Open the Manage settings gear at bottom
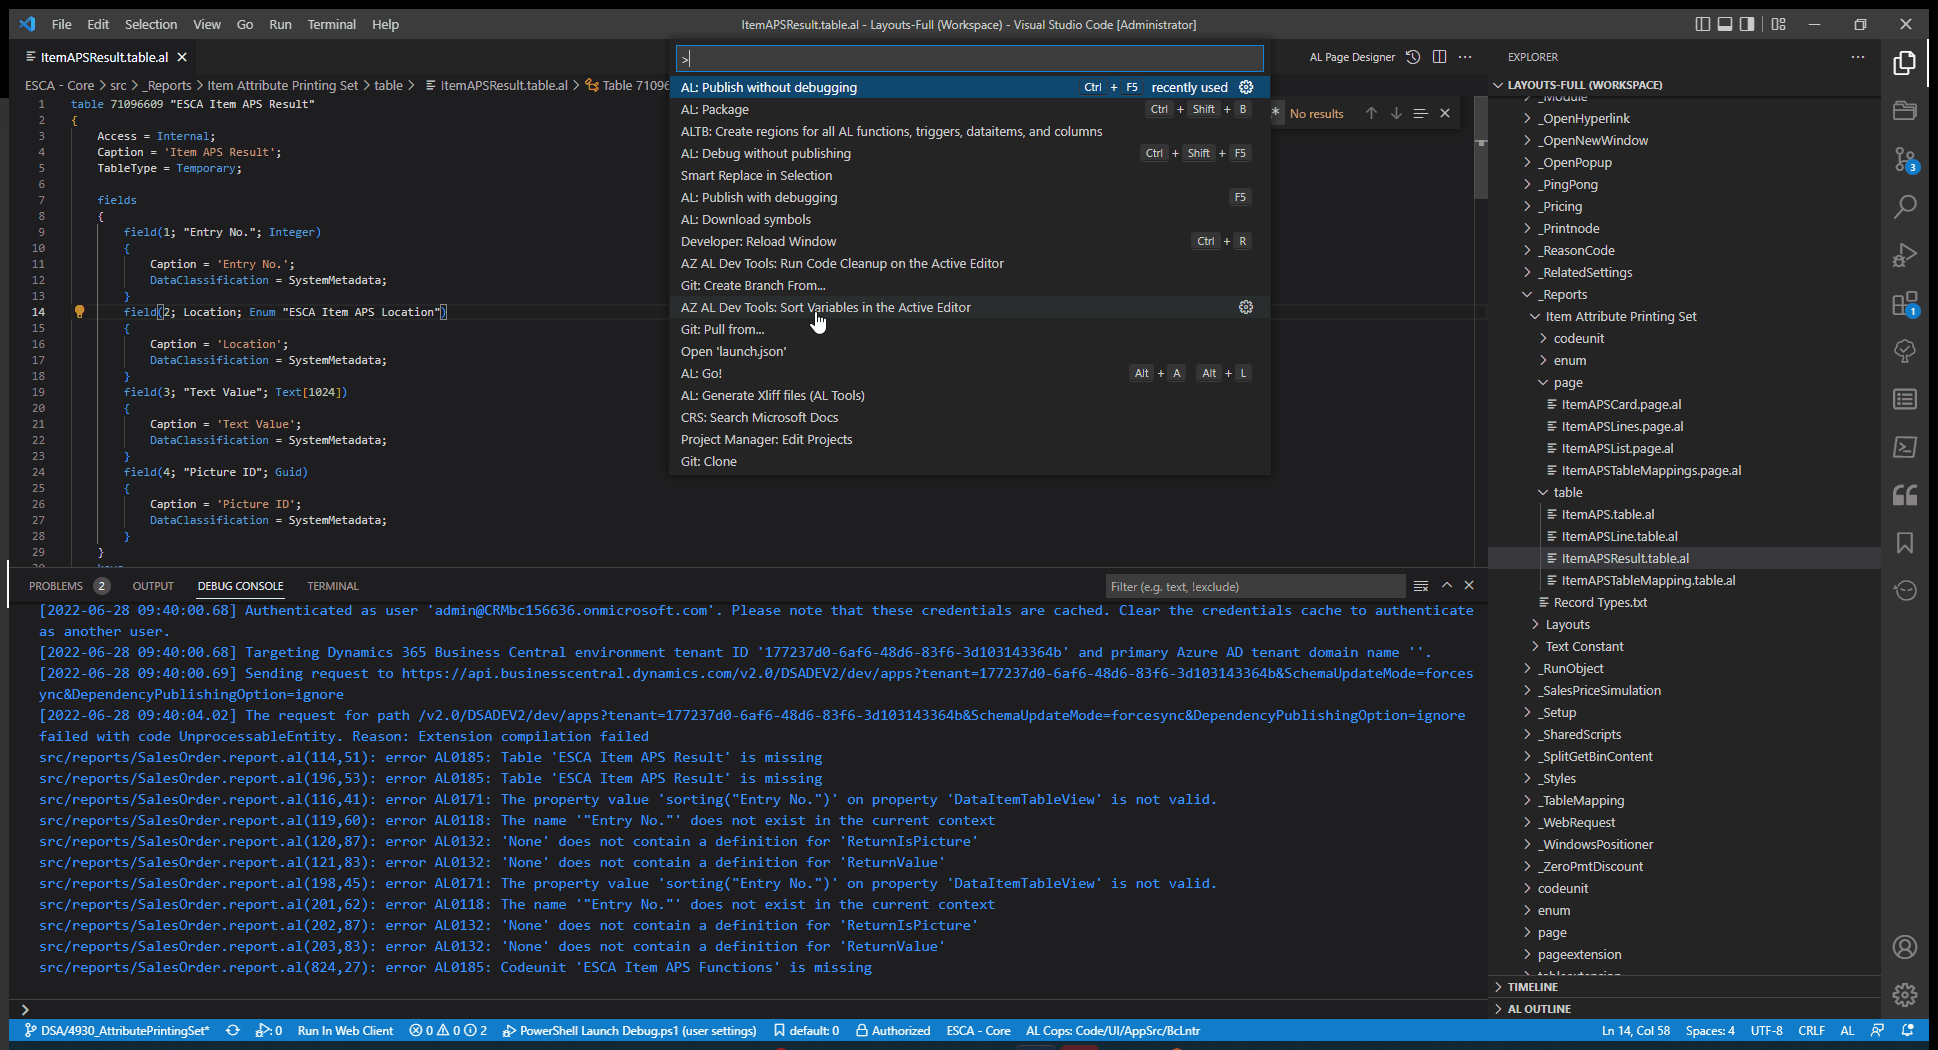Viewport: 1938px width, 1050px height. tap(1904, 995)
